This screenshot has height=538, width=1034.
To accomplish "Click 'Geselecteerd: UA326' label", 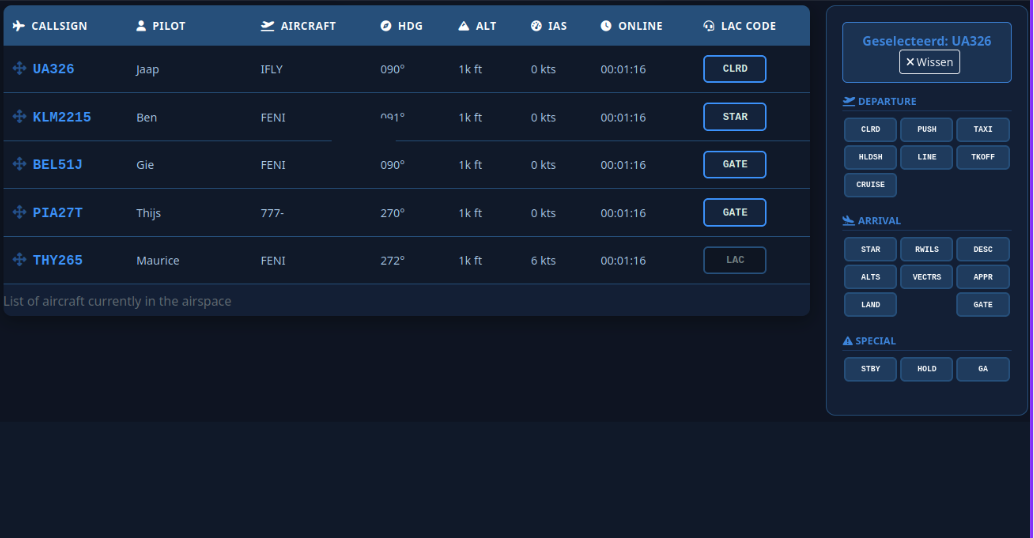I will [x=927, y=41].
